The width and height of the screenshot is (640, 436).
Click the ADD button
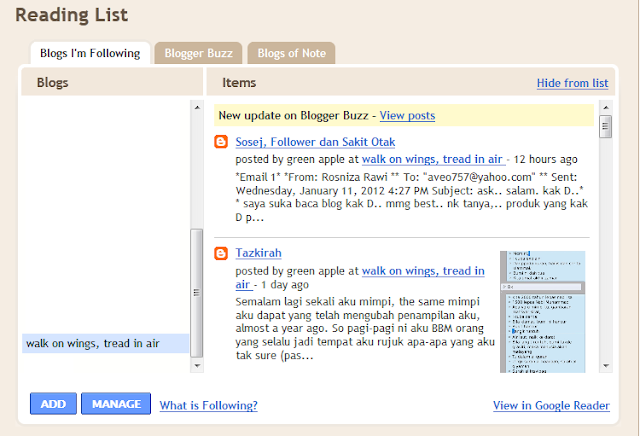(x=53, y=404)
